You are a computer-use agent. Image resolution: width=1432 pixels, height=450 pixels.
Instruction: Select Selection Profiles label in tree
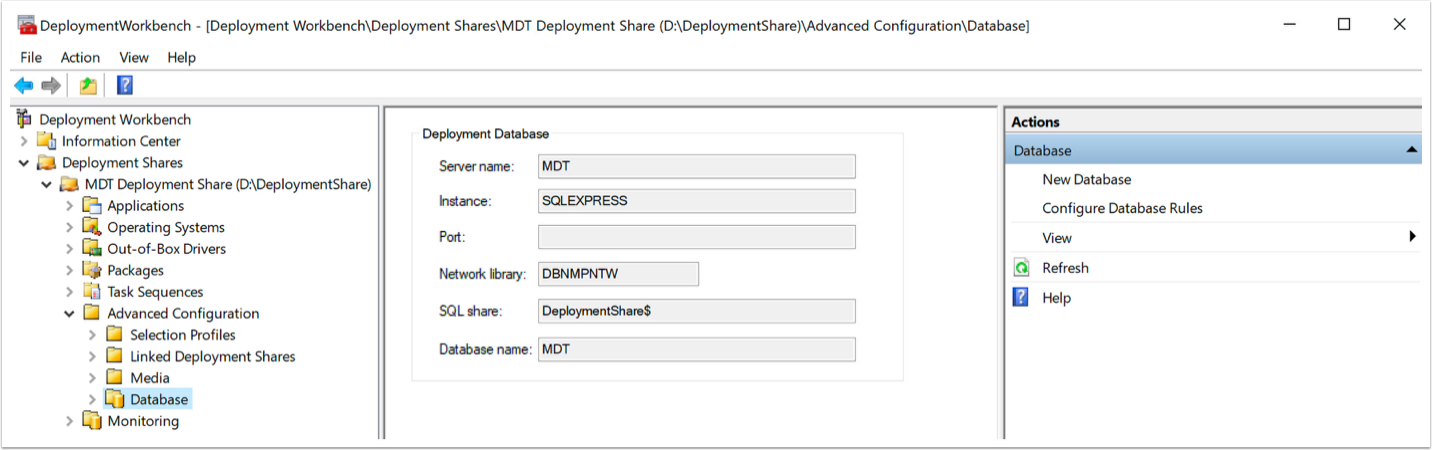(183, 335)
